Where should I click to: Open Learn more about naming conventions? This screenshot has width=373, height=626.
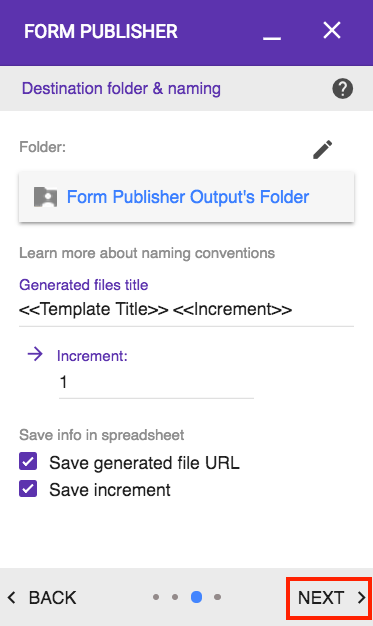pyautogui.click(x=147, y=253)
